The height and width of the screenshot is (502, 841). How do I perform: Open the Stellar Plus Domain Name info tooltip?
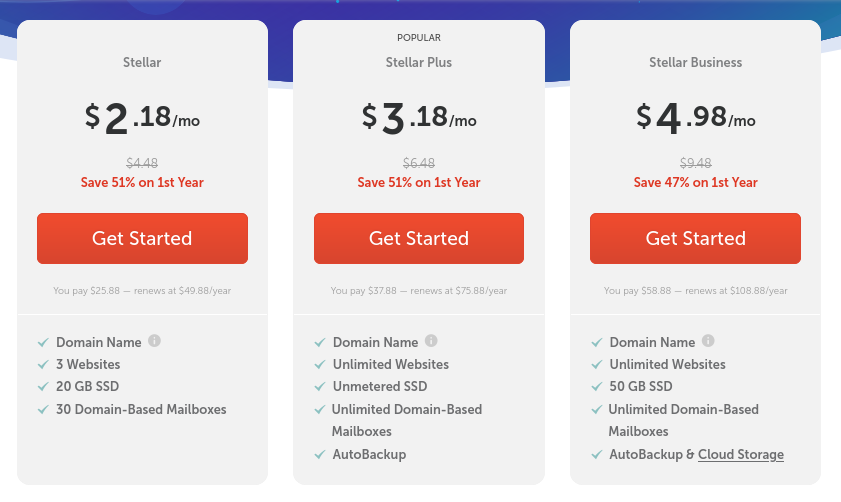(431, 341)
